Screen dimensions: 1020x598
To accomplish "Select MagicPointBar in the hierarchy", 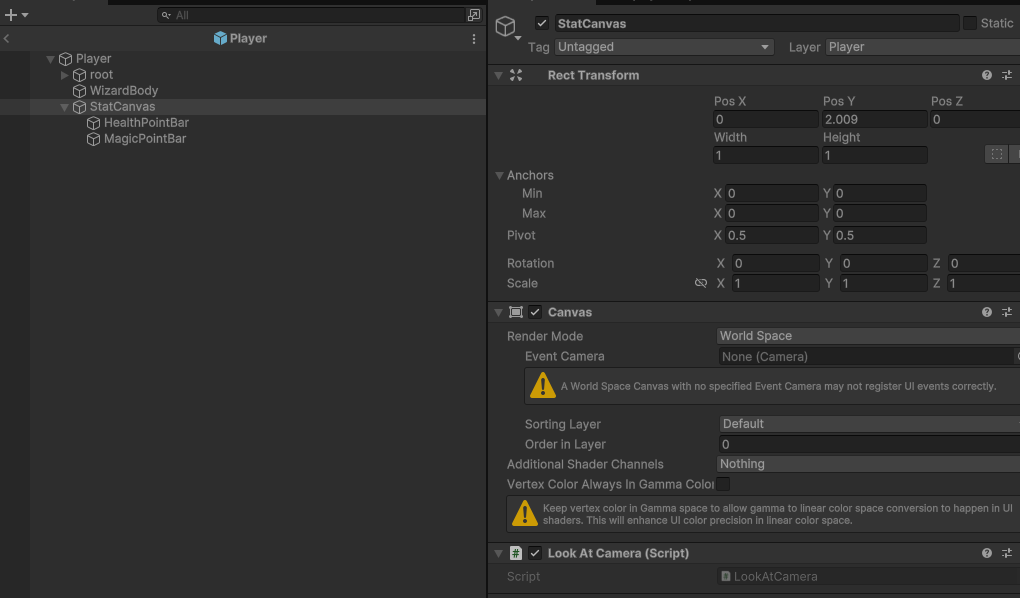I will coord(144,139).
